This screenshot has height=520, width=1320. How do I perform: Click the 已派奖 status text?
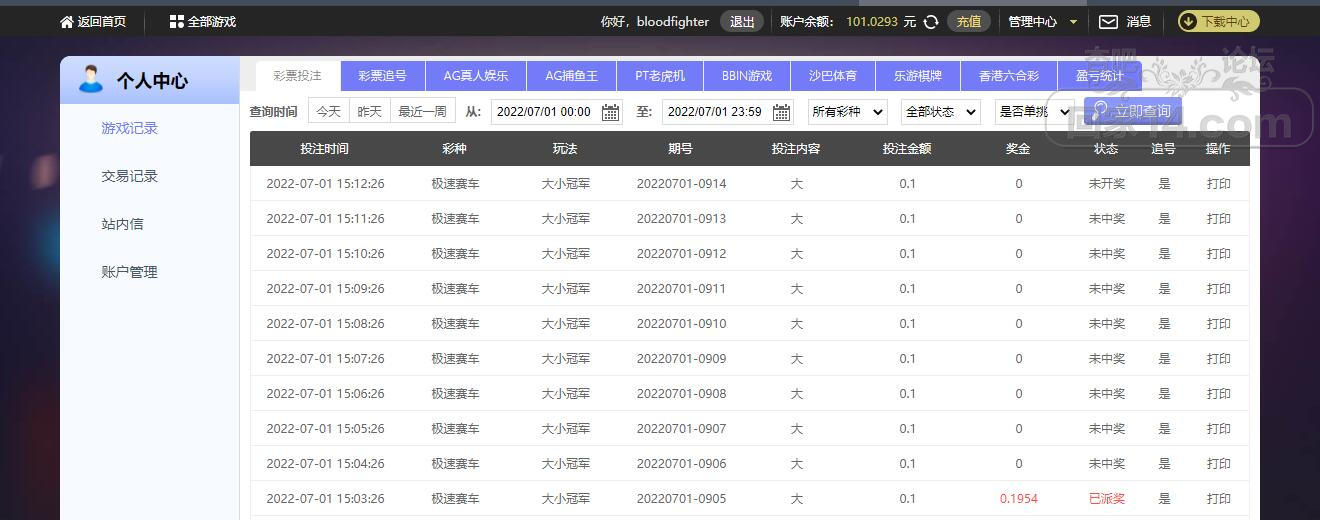(1107, 499)
